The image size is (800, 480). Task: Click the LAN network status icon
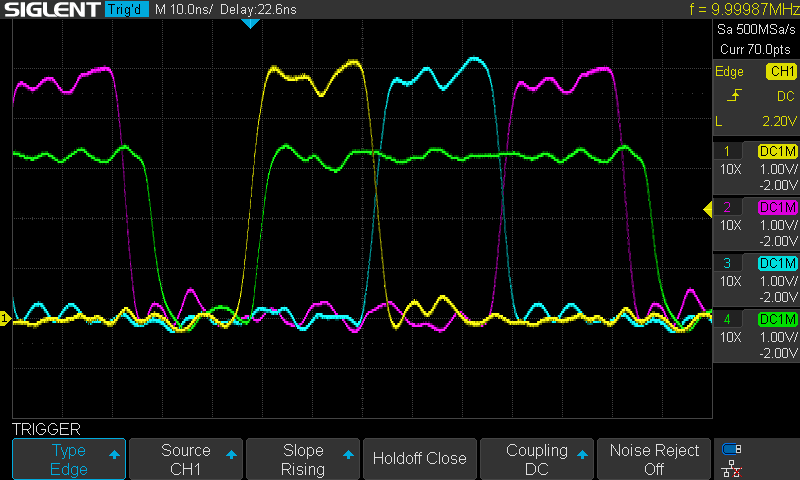click(732, 468)
